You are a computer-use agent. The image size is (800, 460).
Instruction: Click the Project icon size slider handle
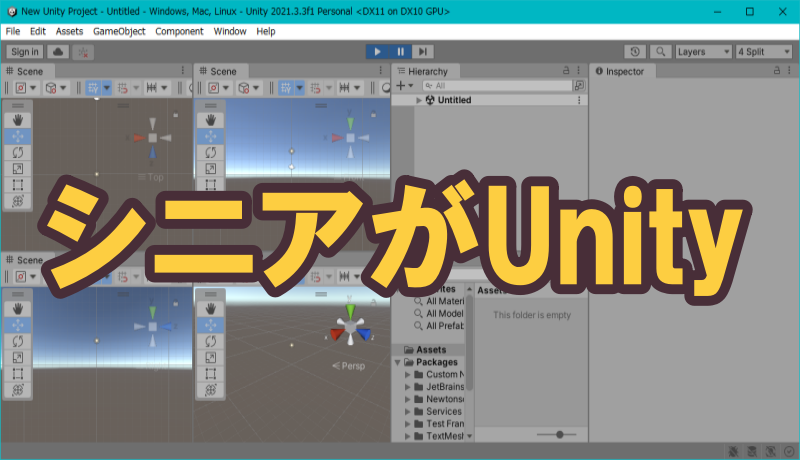[560, 435]
